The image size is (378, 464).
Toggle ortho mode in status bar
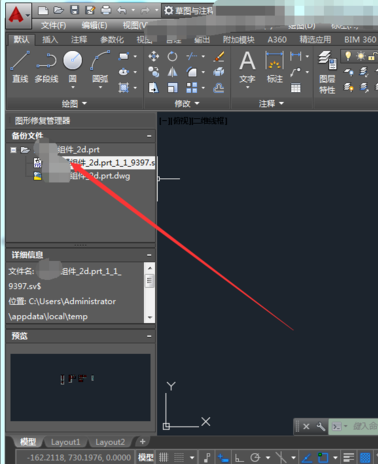239,457
